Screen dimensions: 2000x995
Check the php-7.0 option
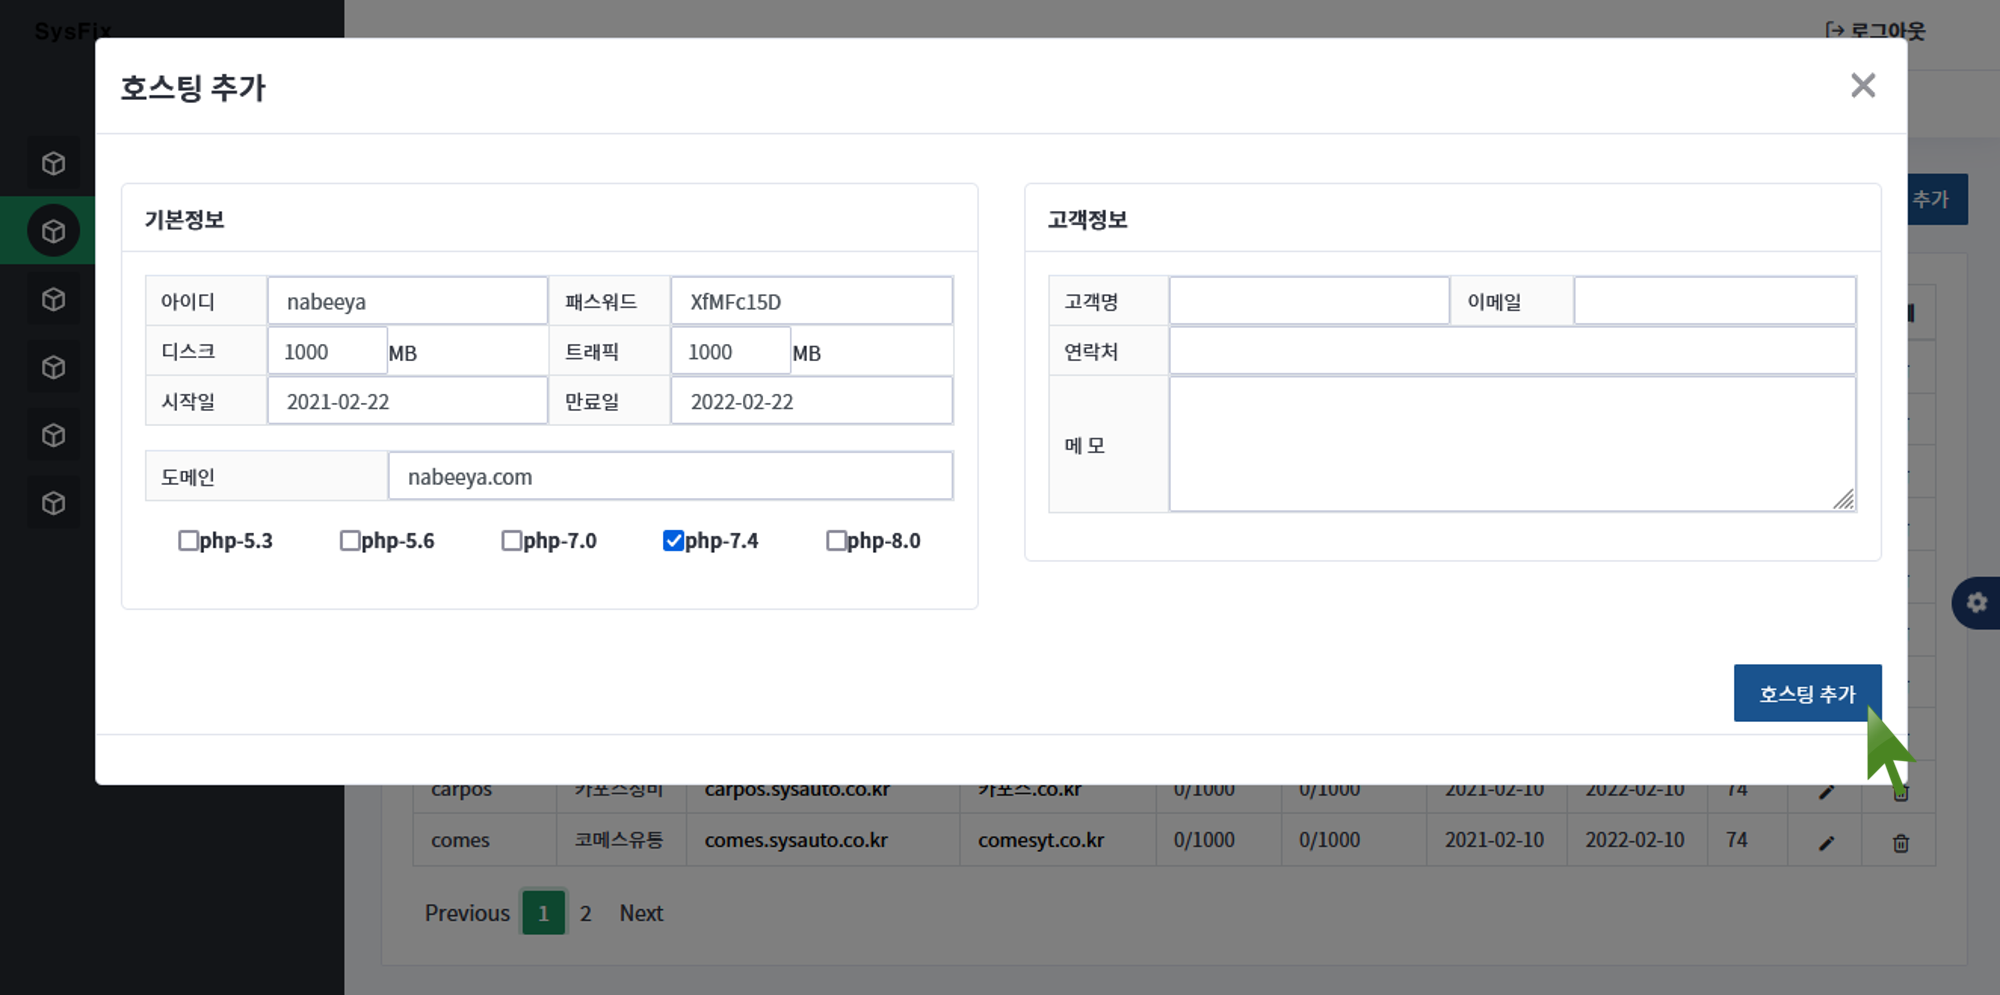click(511, 541)
